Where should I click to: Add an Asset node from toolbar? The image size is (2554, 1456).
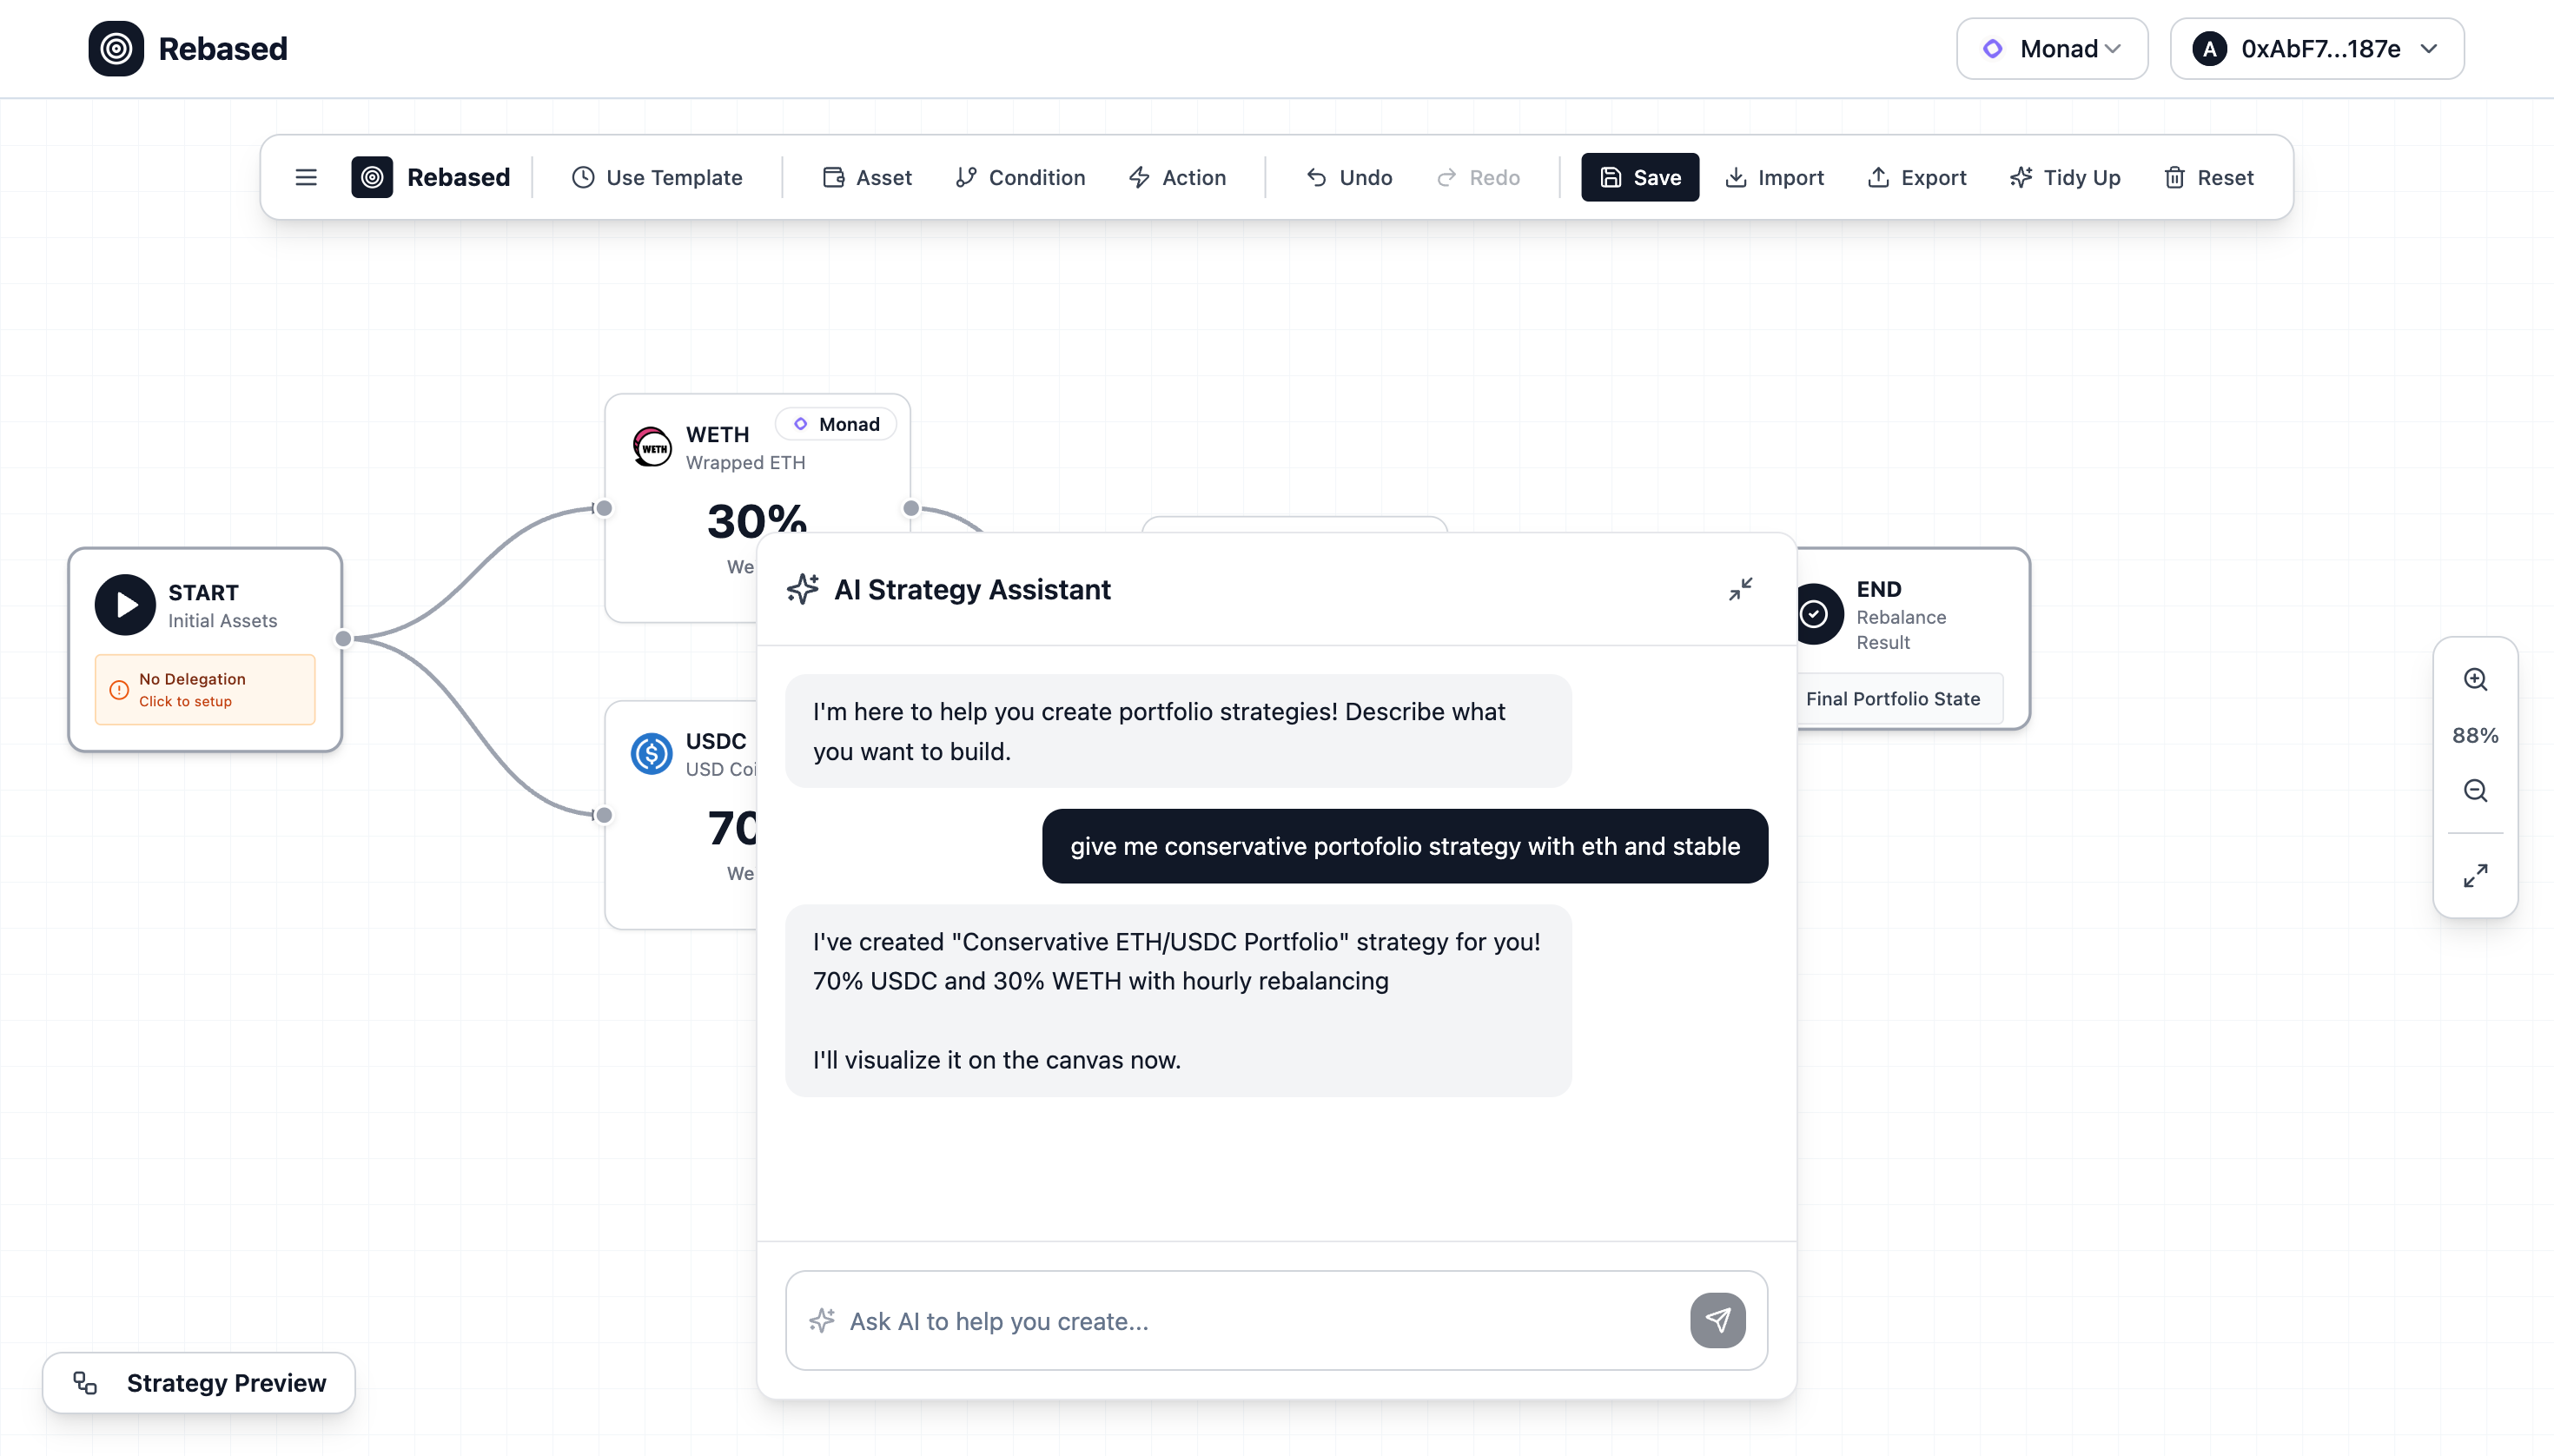pos(867,177)
